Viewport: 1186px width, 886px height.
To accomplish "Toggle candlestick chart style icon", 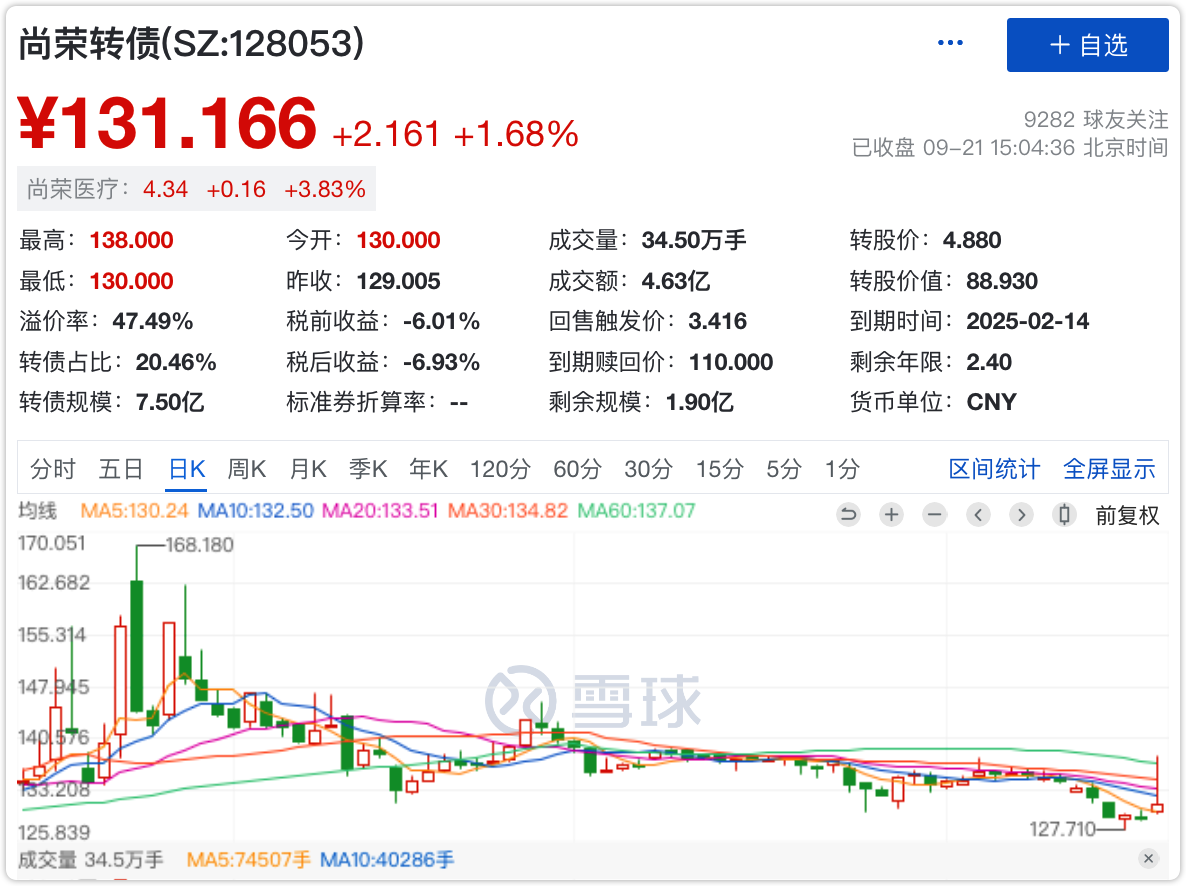I will [1064, 515].
